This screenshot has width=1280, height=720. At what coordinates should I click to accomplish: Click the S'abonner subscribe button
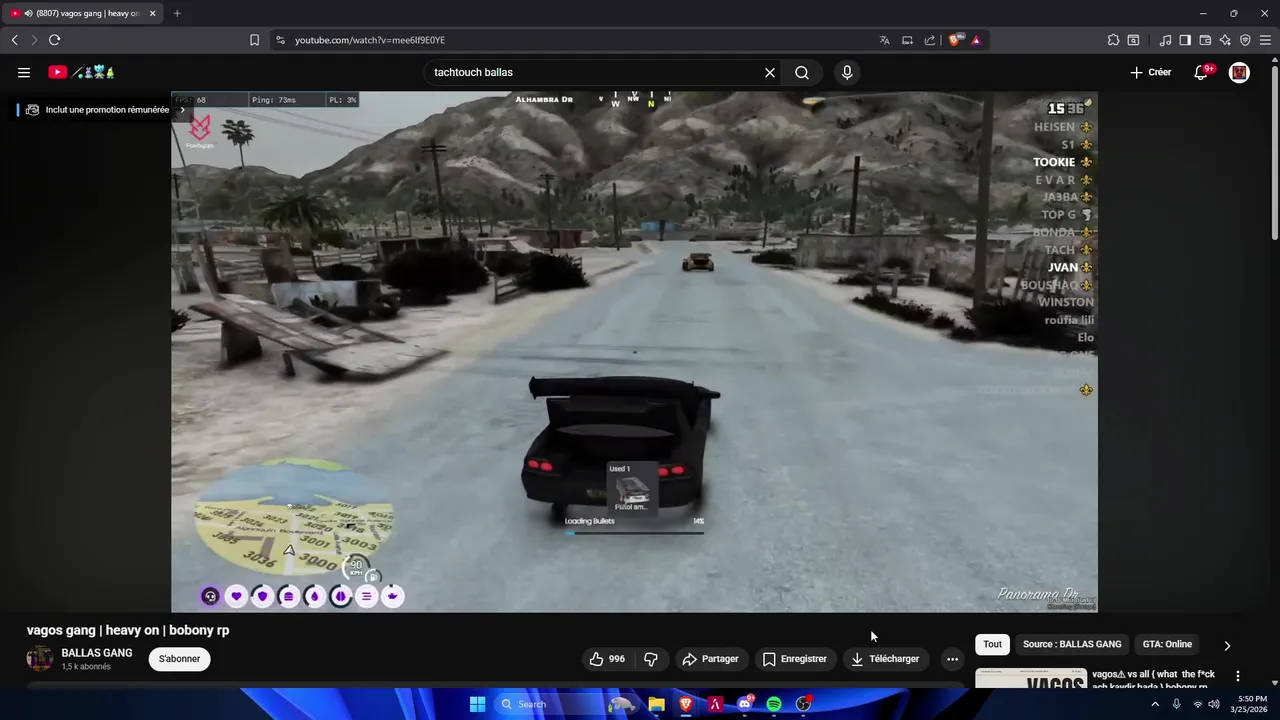click(x=179, y=659)
